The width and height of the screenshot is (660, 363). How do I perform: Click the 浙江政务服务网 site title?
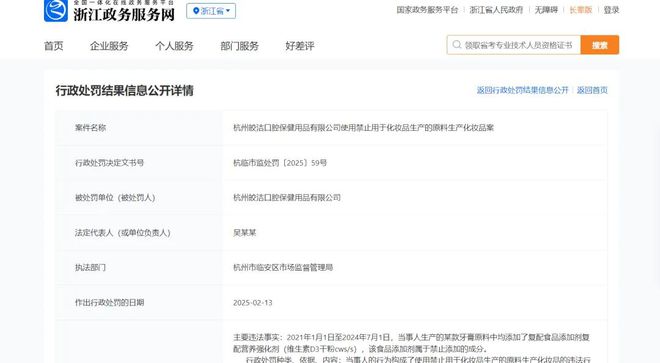point(124,14)
